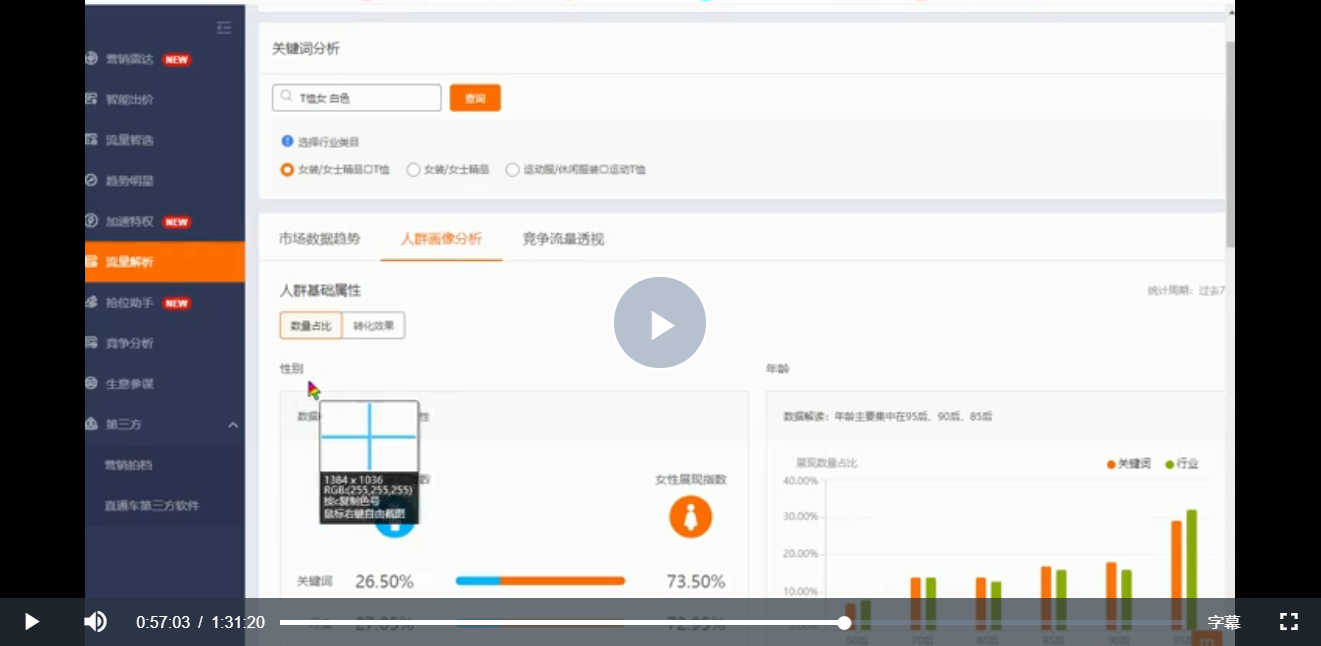
Task: Open 智能出价 via its sidebar icon
Action: coord(91,99)
